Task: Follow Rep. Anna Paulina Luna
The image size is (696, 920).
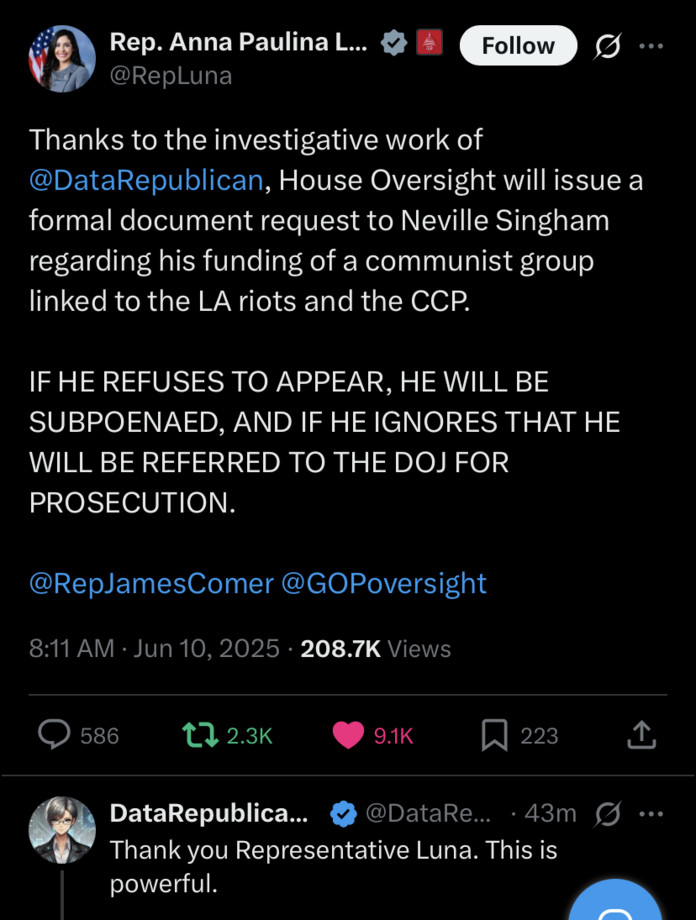Action: (517, 46)
